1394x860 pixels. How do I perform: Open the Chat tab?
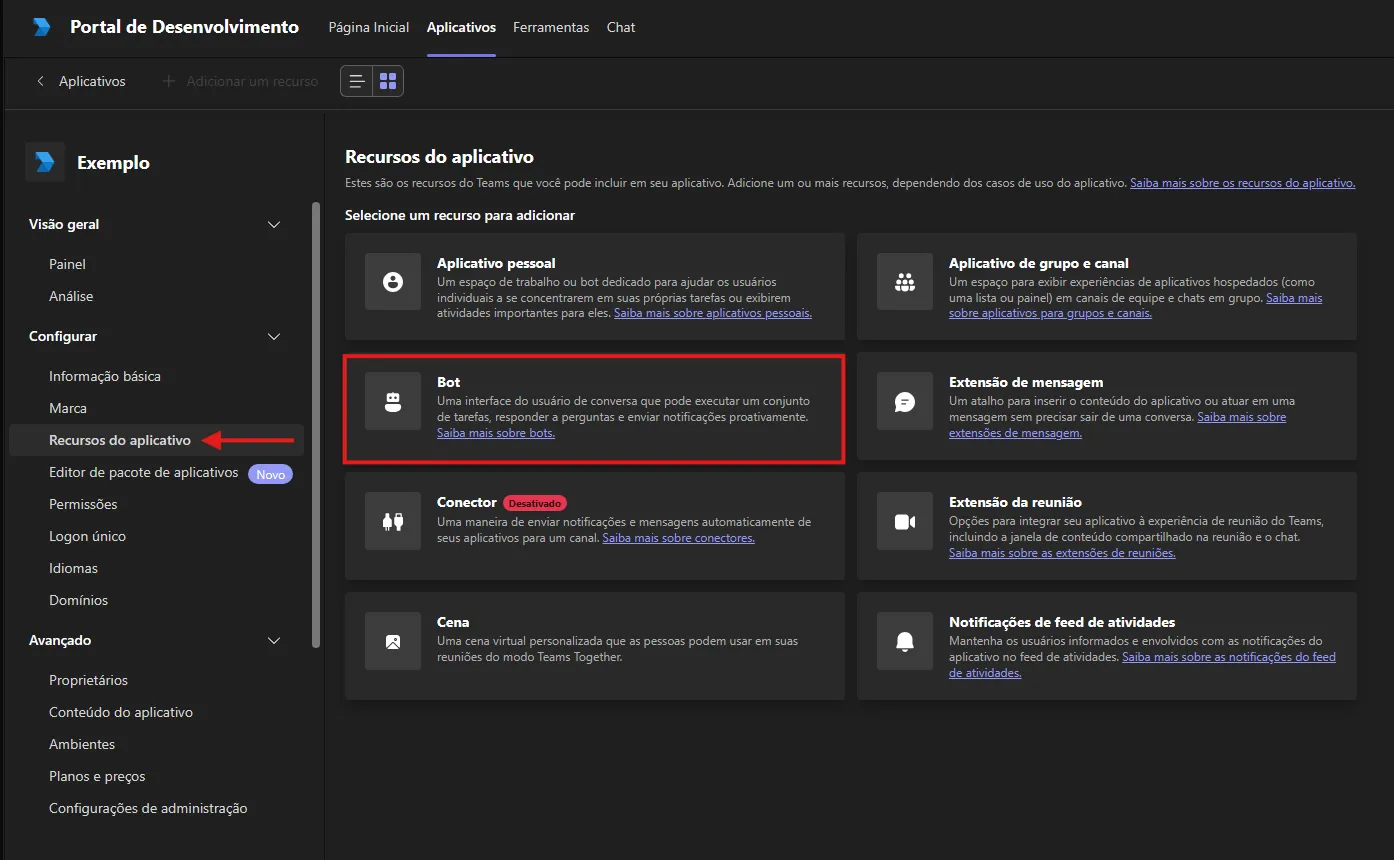coord(621,27)
